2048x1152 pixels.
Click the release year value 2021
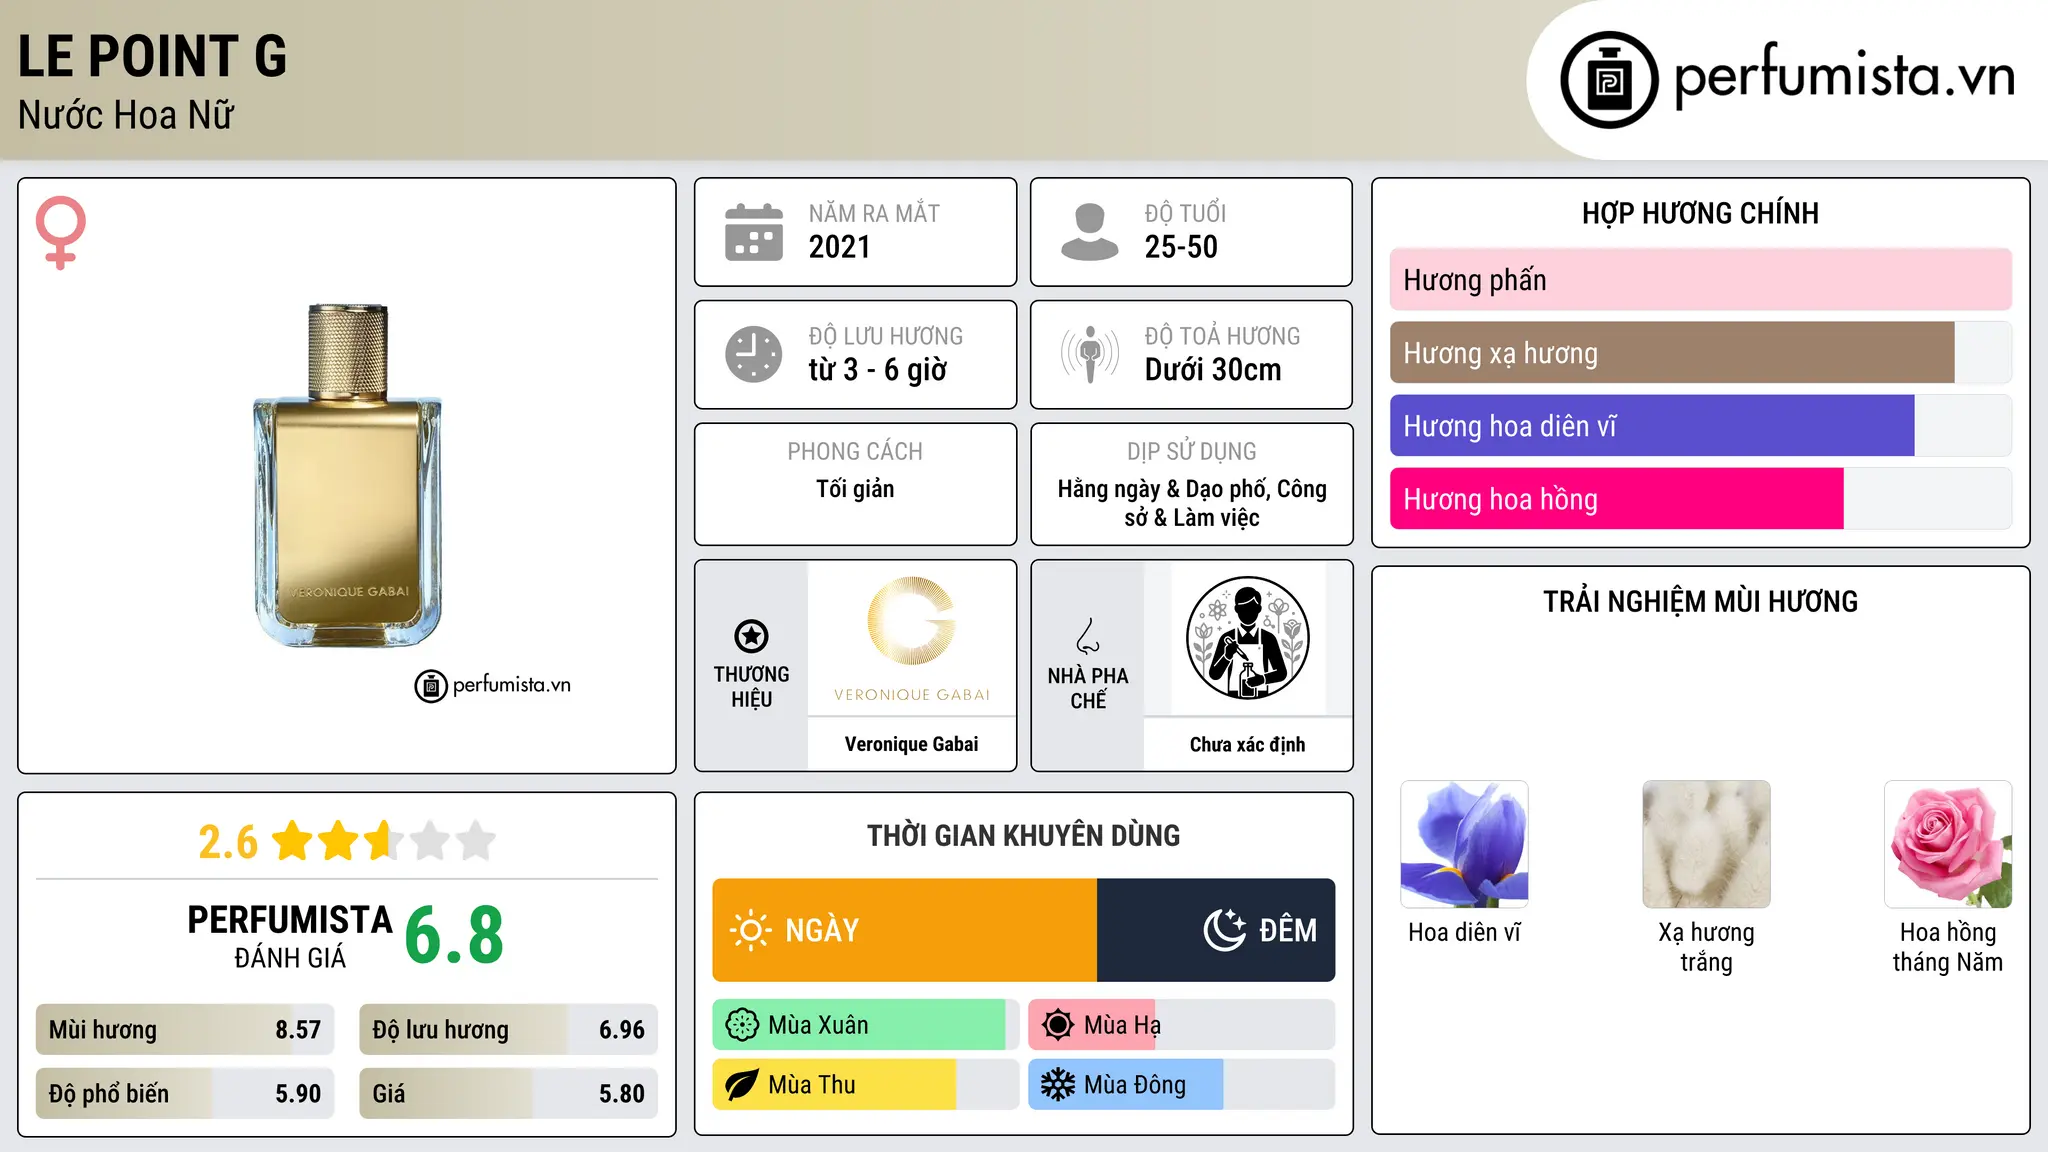[839, 247]
